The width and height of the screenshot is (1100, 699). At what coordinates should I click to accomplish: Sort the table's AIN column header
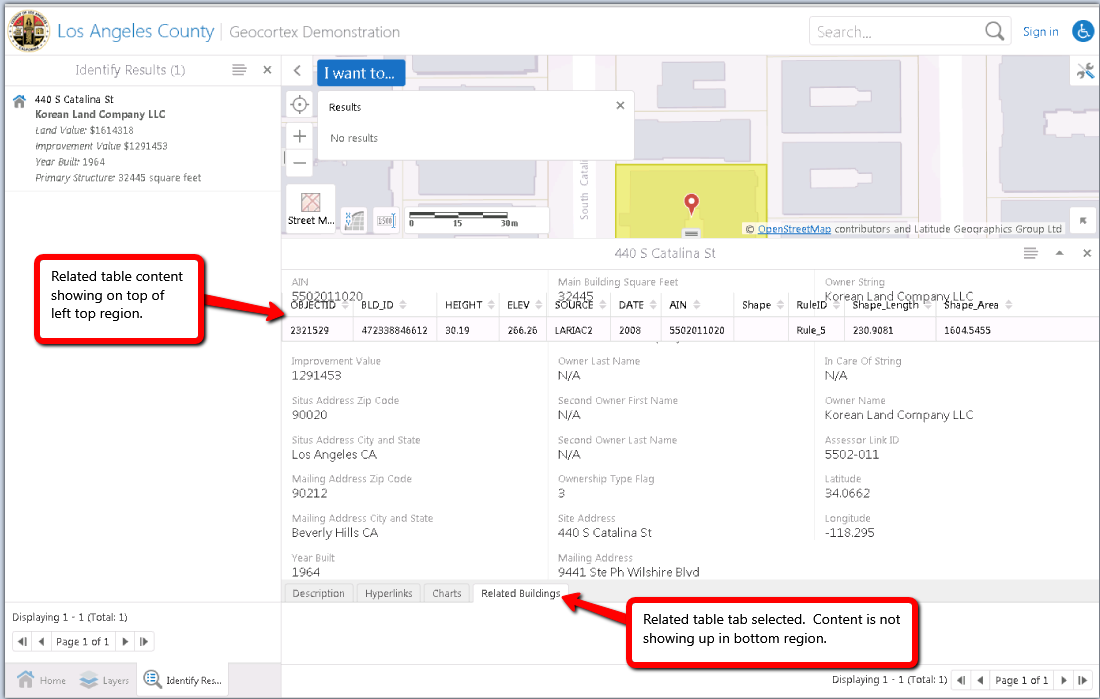pos(685,305)
